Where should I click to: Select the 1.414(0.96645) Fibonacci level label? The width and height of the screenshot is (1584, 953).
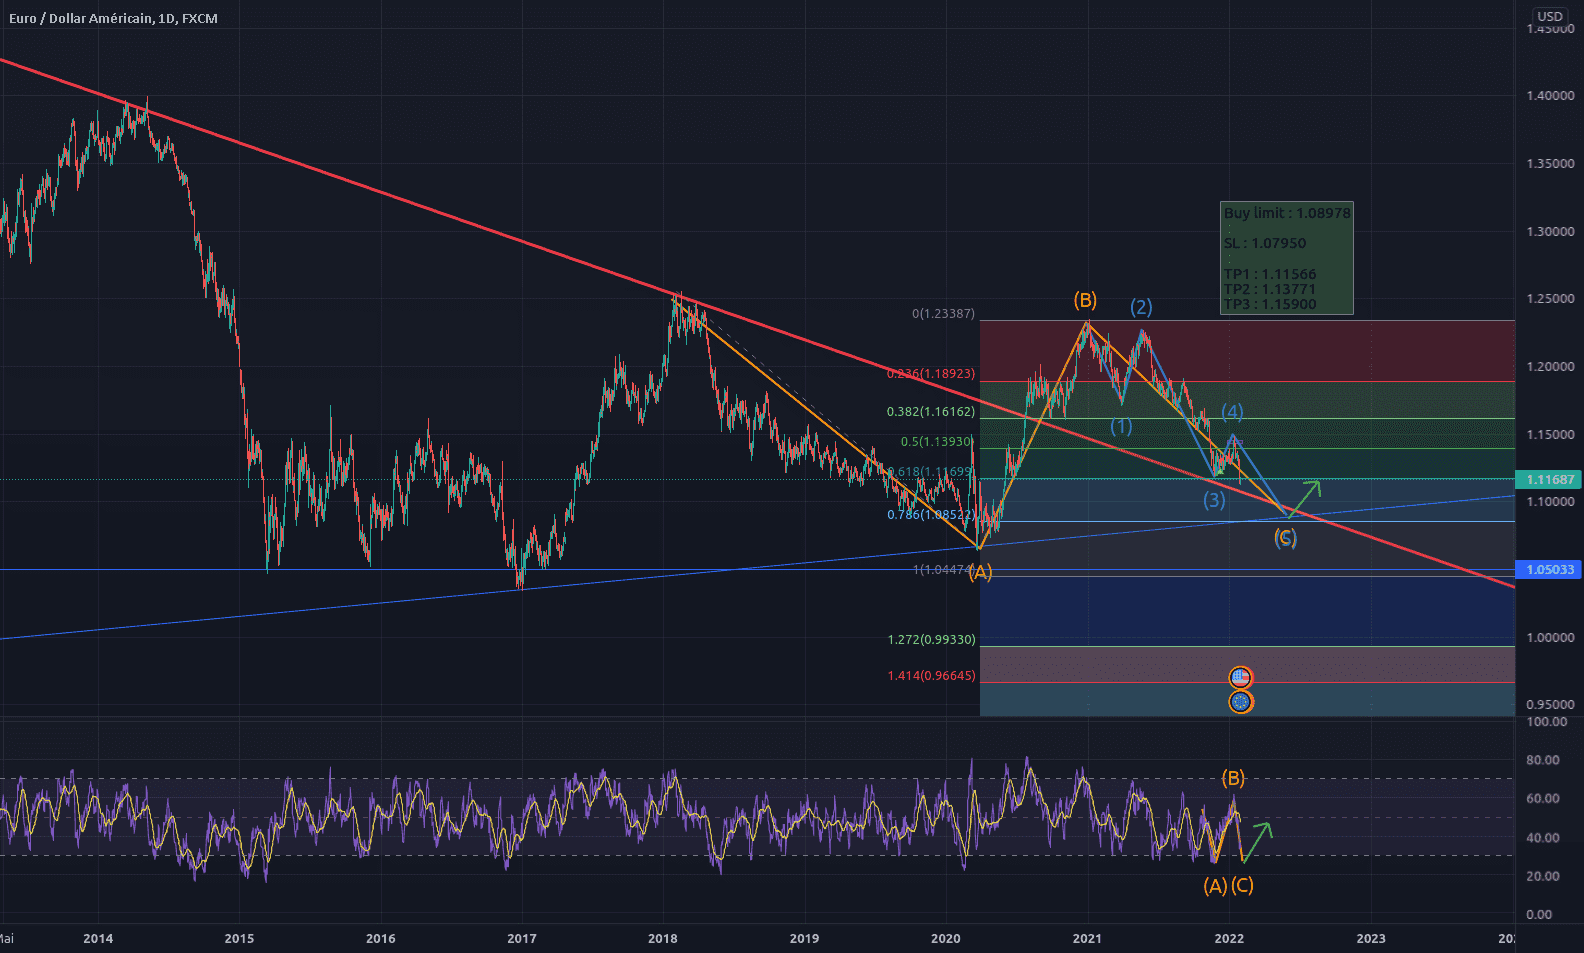[930, 676]
